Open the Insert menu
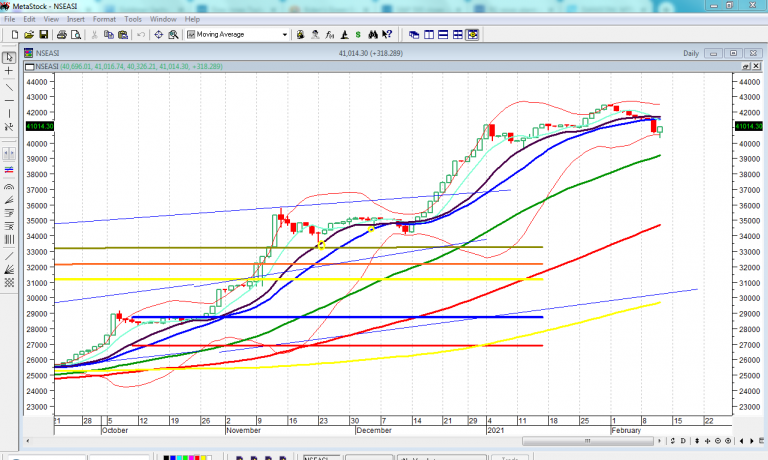 click(75, 19)
